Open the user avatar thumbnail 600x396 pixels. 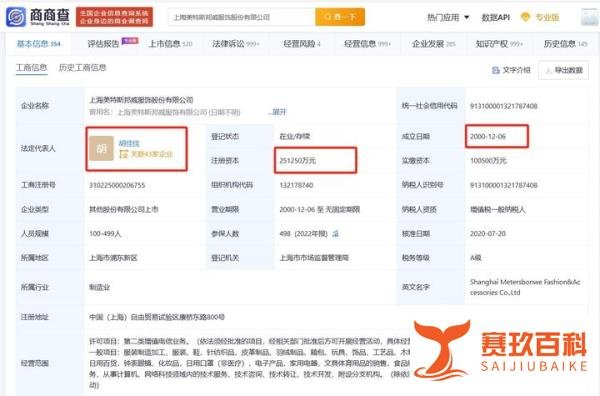click(590, 17)
